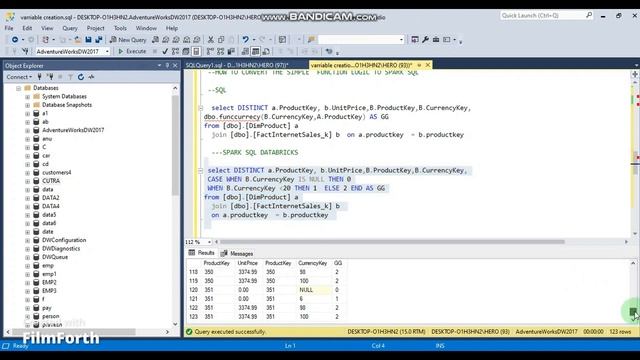
Task: Toggle Include Client Statistics
Action: [231, 51]
